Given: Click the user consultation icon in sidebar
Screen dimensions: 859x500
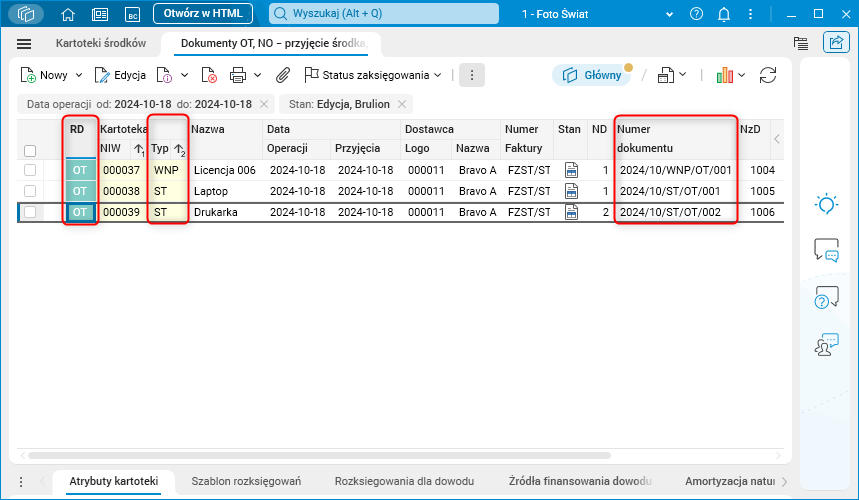Looking at the screenshot, I should (826, 344).
